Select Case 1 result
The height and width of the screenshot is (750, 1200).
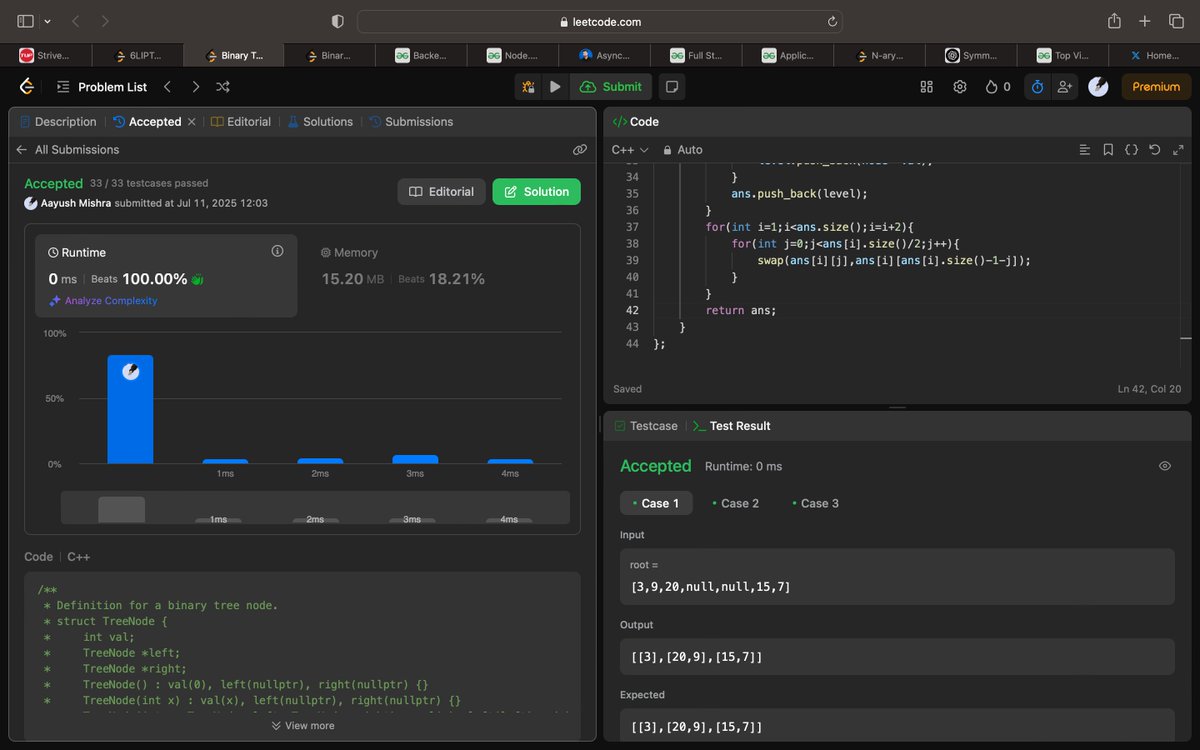pyautogui.click(x=656, y=503)
